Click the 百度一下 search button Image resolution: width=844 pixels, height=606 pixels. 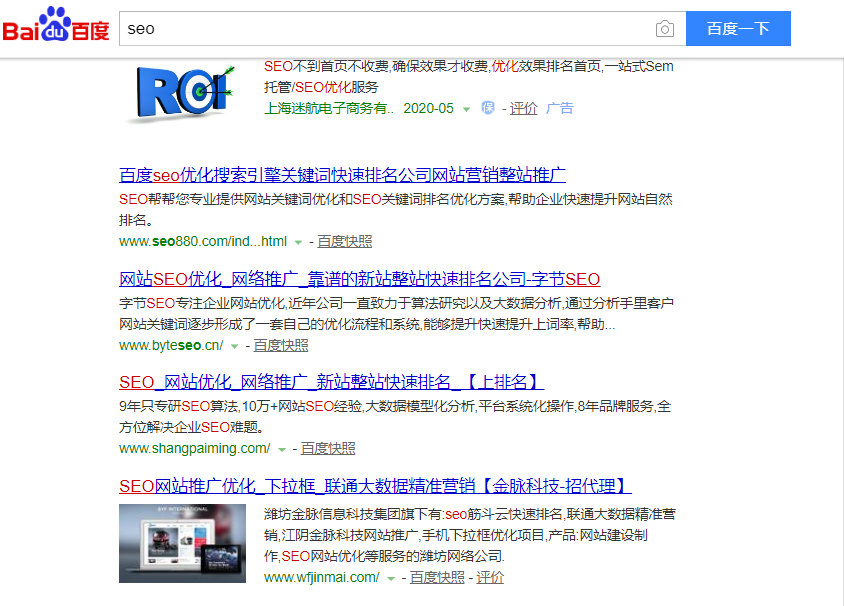(738, 28)
